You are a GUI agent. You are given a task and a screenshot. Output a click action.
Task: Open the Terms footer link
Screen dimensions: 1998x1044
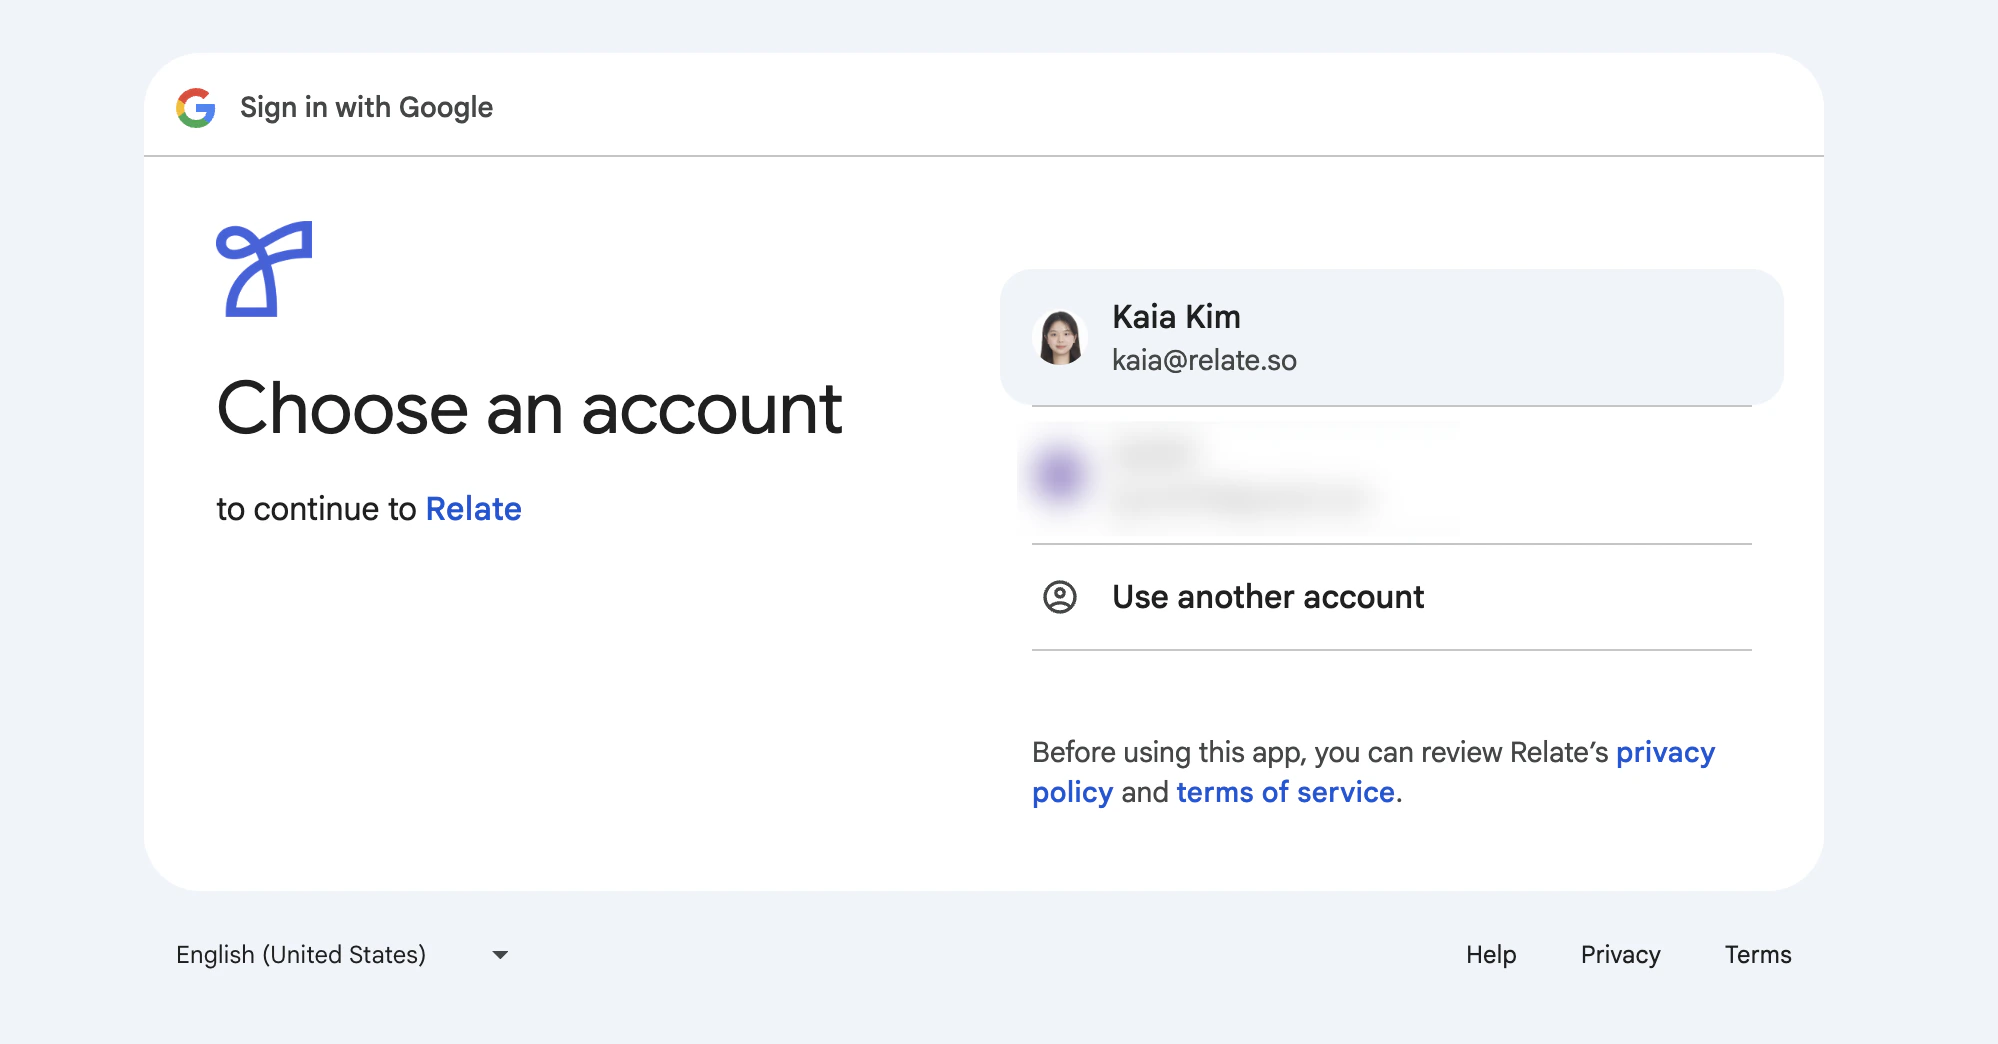[1757, 955]
